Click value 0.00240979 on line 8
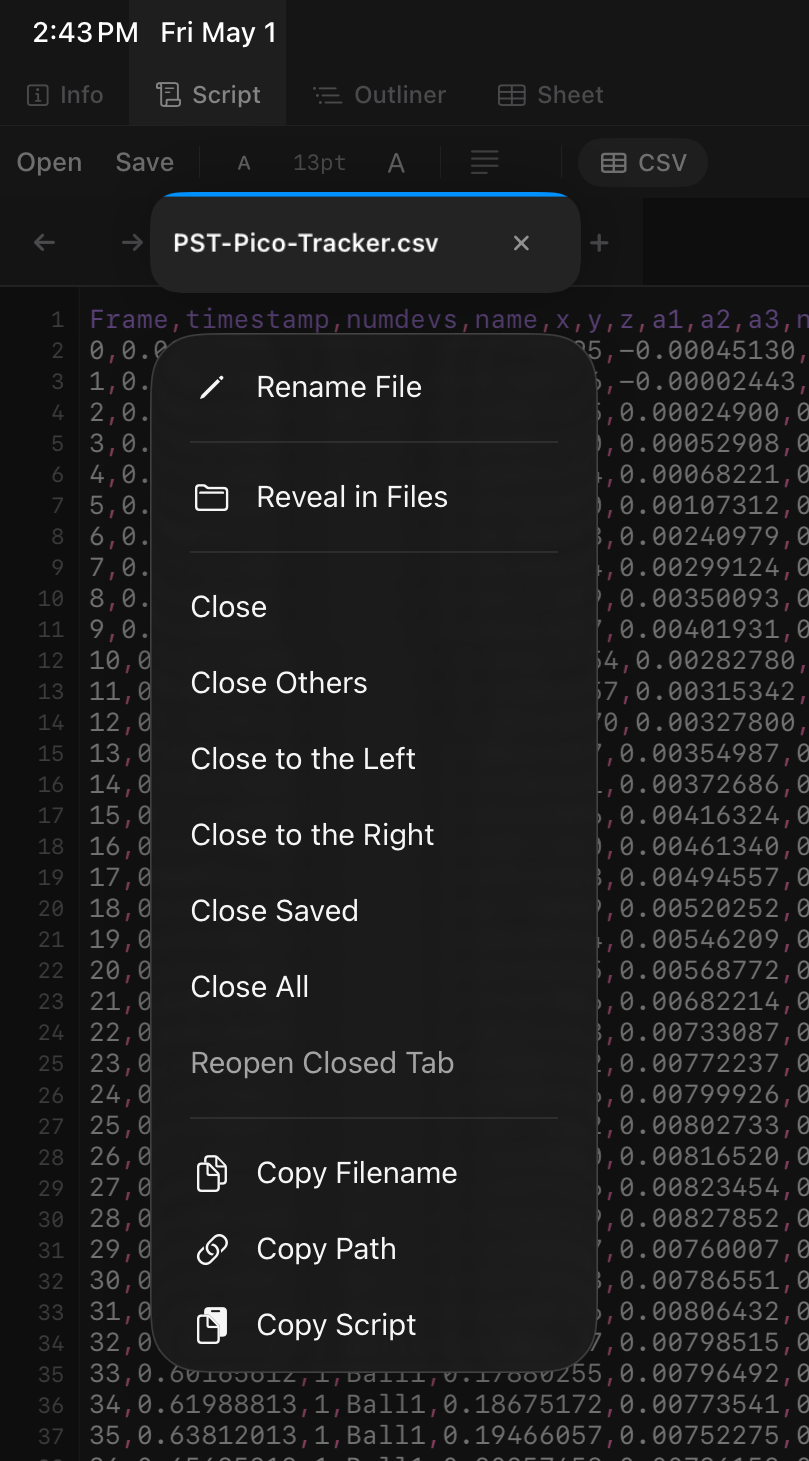The height and width of the screenshot is (1461, 809). [x=698, y=537]
